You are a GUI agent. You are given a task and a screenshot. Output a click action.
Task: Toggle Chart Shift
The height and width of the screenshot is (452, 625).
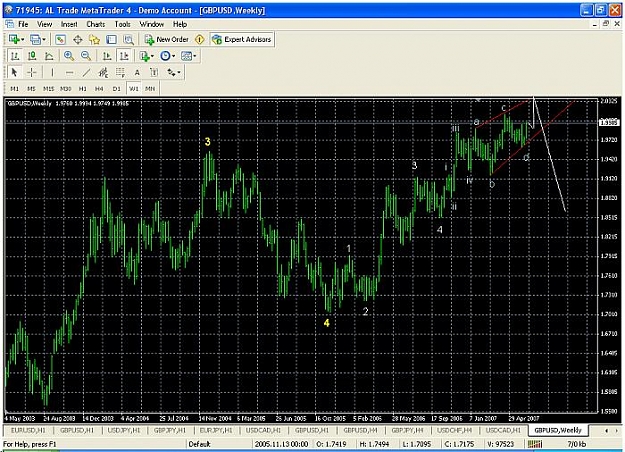124,56
